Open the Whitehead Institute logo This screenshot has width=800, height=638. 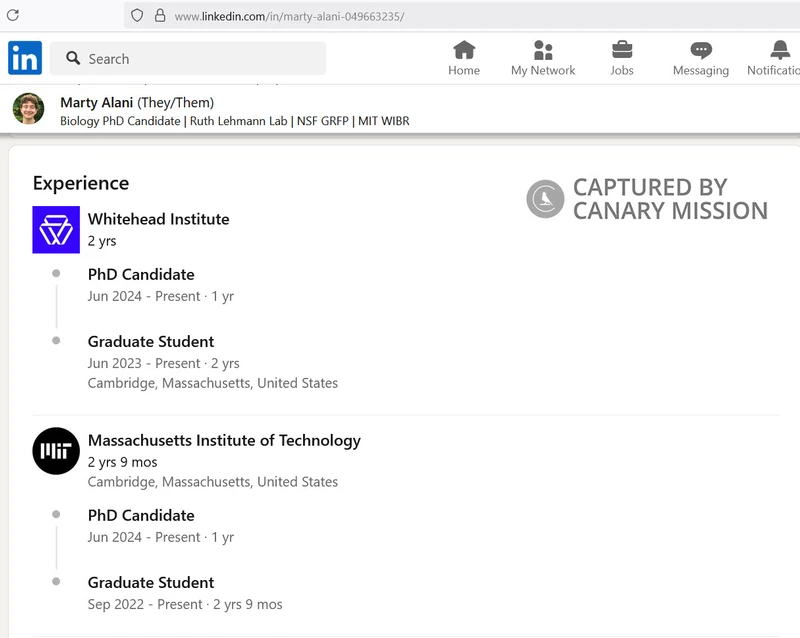pos(56,230)
